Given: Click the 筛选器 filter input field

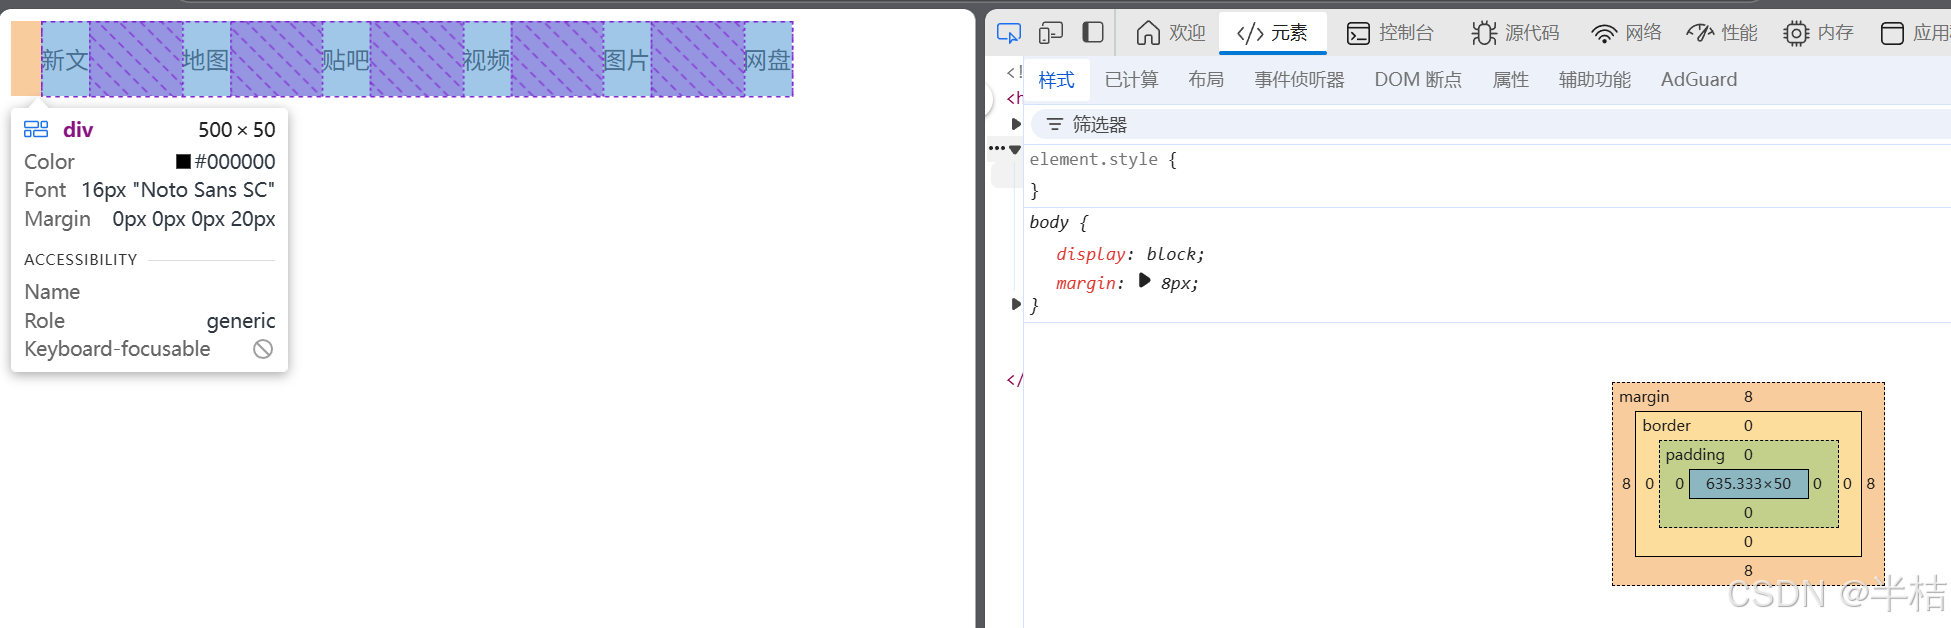Looking at the screenshot, I should pos(1490,124).
